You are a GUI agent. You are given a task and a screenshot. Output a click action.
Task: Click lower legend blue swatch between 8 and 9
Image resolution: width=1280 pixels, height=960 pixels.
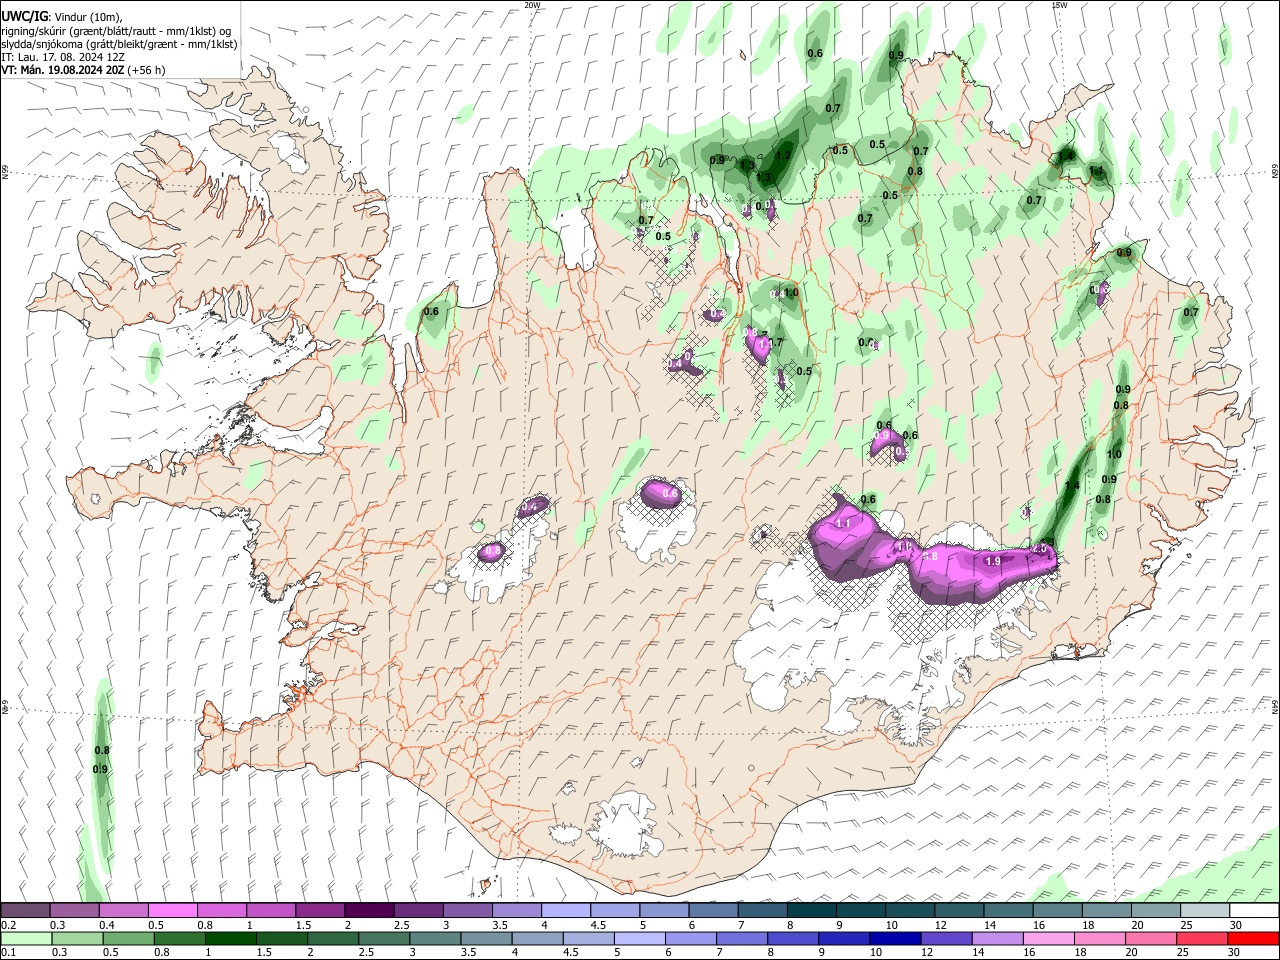(794, 938)
